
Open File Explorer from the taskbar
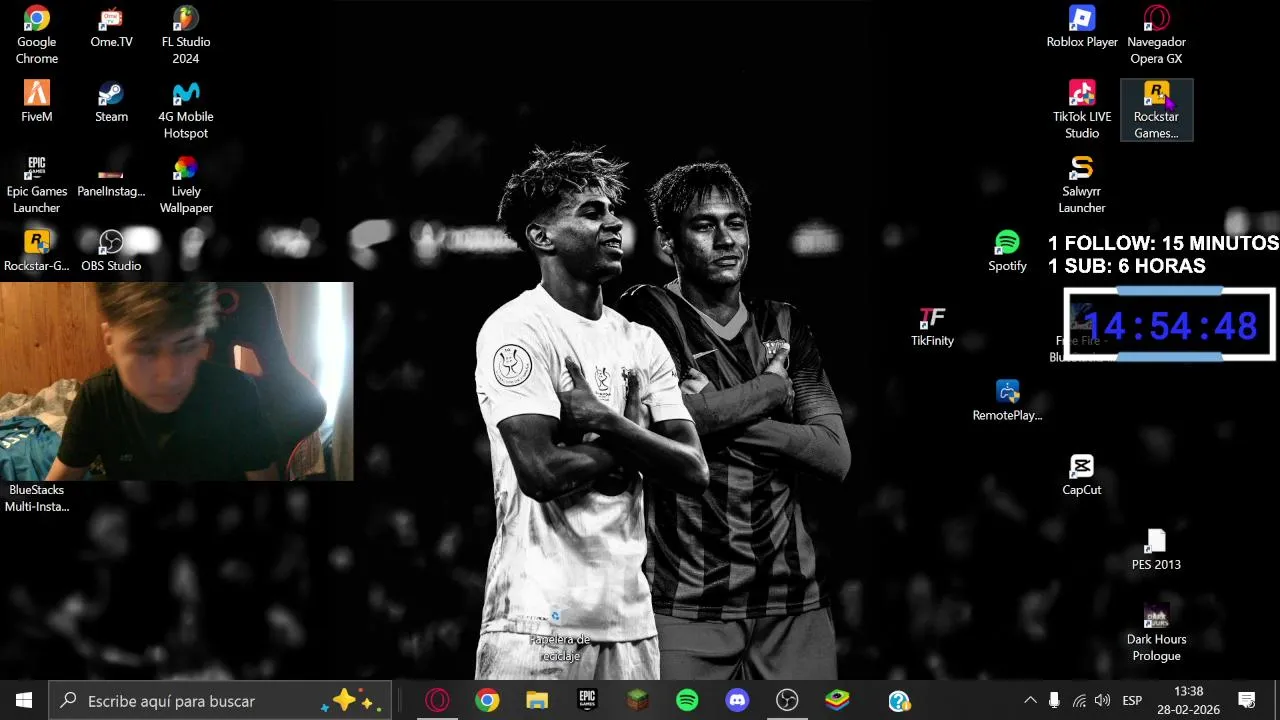click(x=537, y=701)
